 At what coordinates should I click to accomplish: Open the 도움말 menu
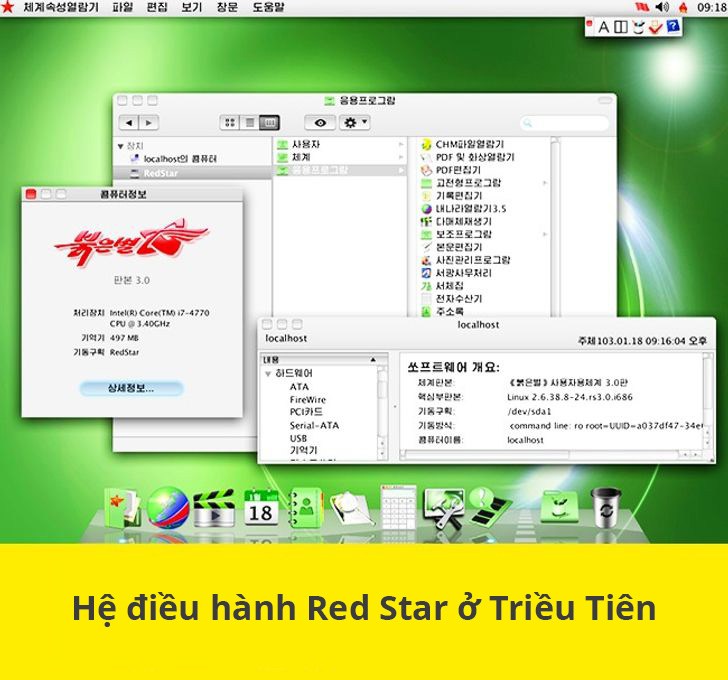tap(268, 7)
